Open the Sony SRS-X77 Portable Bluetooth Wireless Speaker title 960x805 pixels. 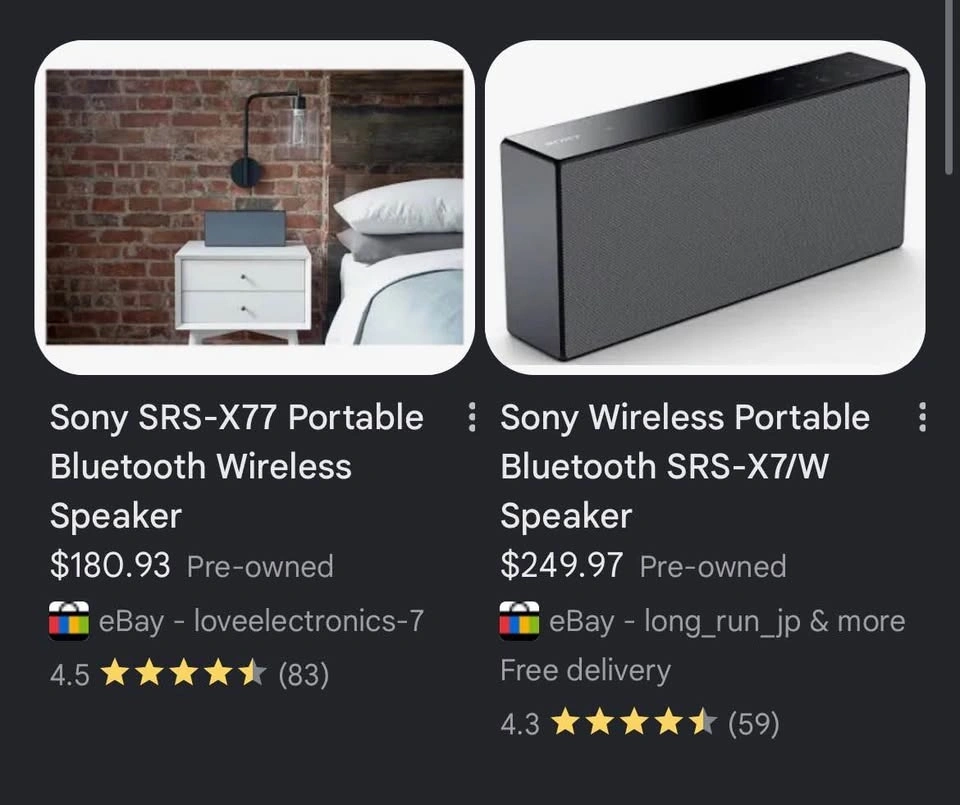point(236,466)
